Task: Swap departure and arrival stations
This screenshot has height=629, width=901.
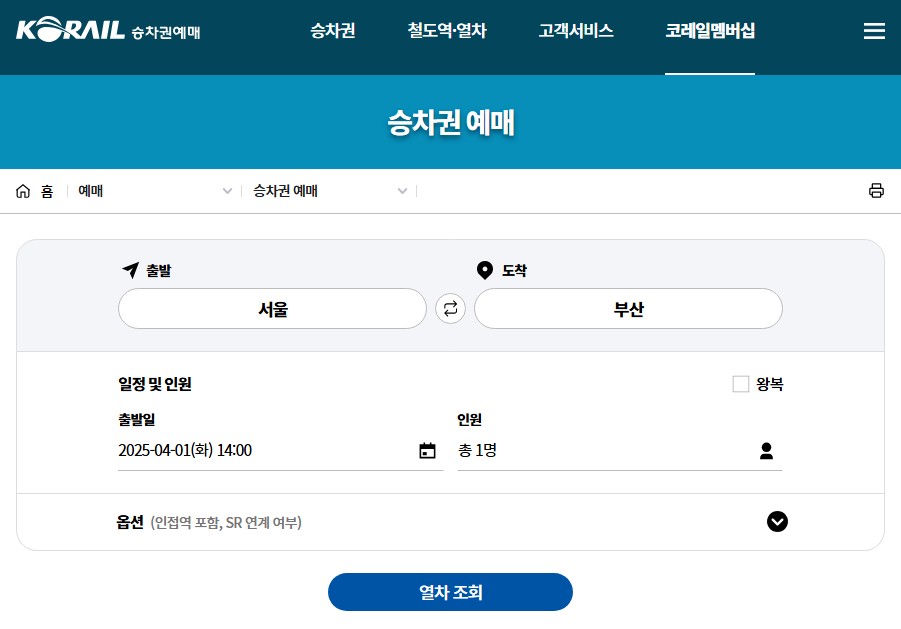Action: pos(450,308)
